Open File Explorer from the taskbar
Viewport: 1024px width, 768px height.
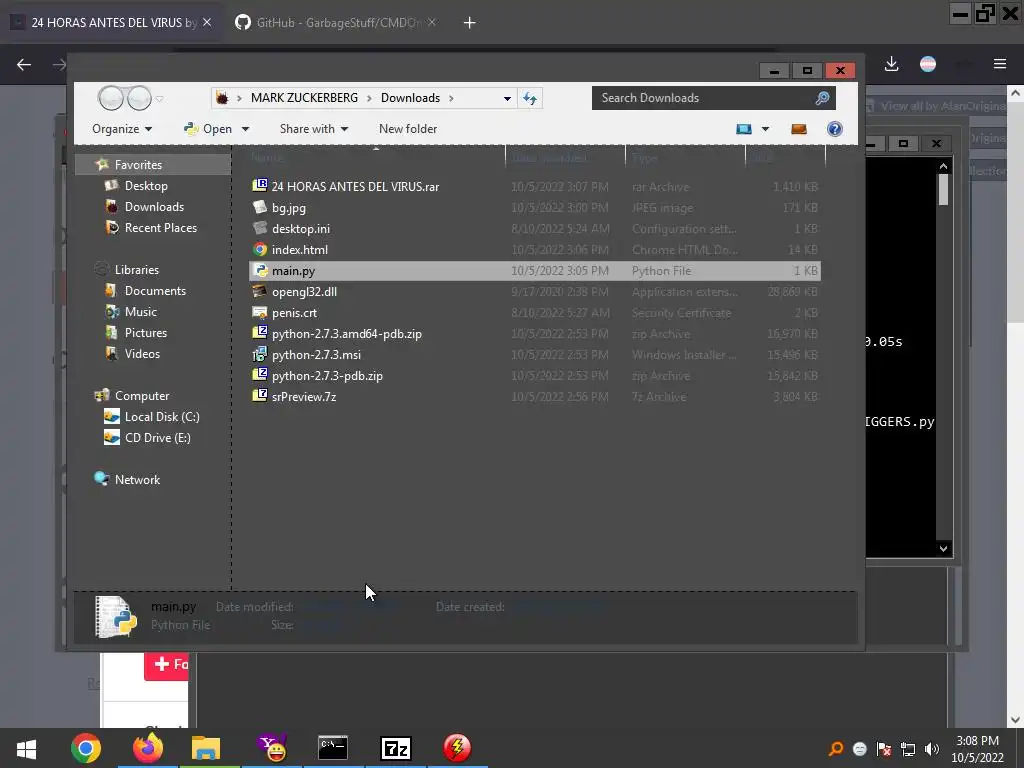pos(206,748)
